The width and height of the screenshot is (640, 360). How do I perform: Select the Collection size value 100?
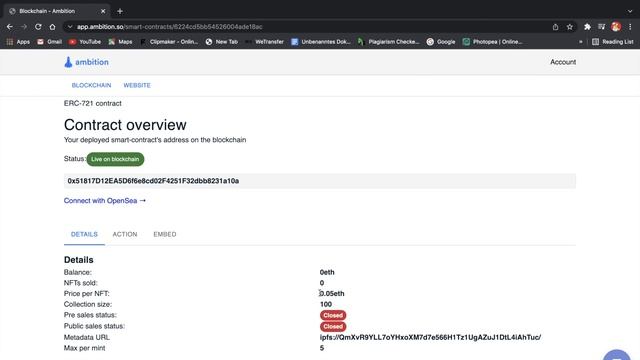pos(326,304)
